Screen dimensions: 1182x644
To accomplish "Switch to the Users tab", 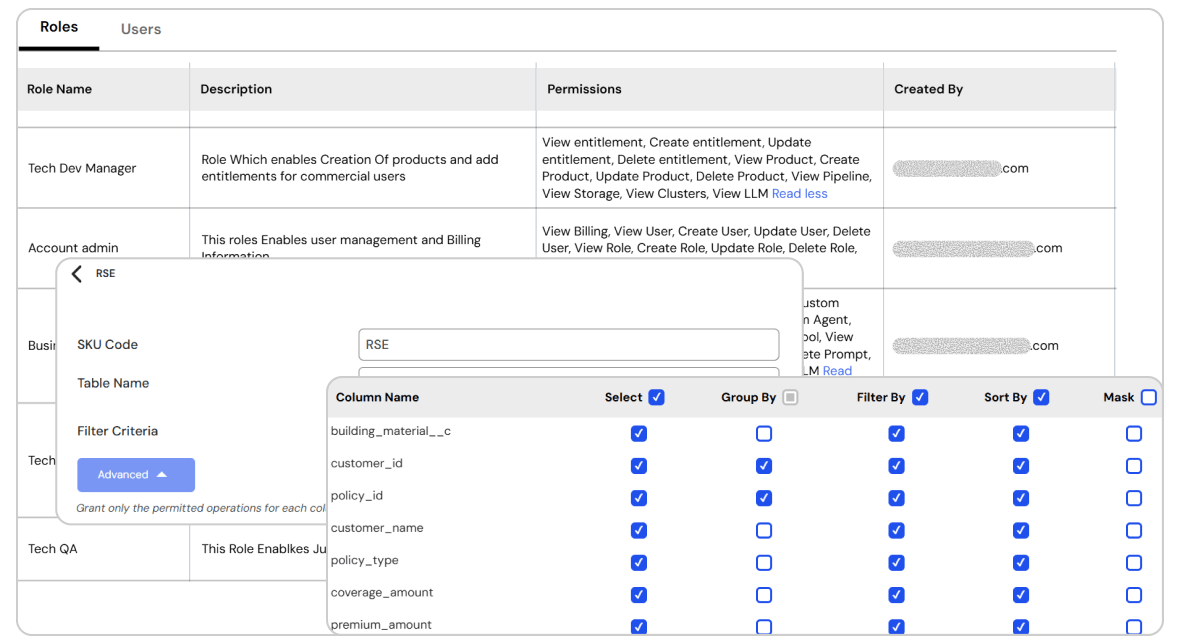I will click(141, 29).
